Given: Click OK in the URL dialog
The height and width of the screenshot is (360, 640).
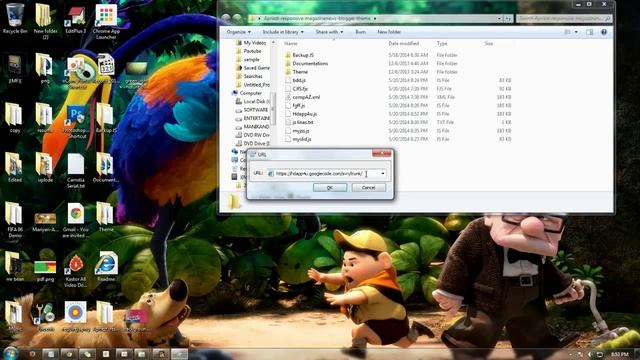Looking at the screenshot, I should coord(330,188).
